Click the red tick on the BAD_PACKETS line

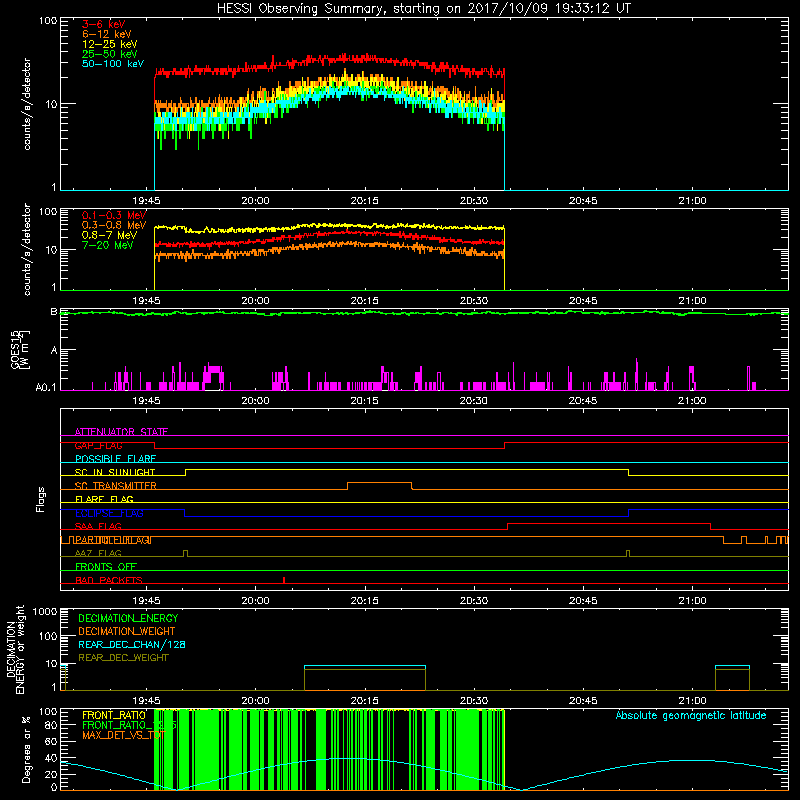pyautogui.click(x=284, y=580)
